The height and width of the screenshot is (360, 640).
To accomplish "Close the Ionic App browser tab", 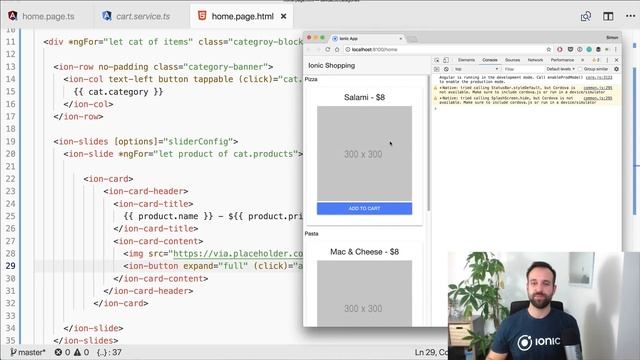I will (400, 38).
